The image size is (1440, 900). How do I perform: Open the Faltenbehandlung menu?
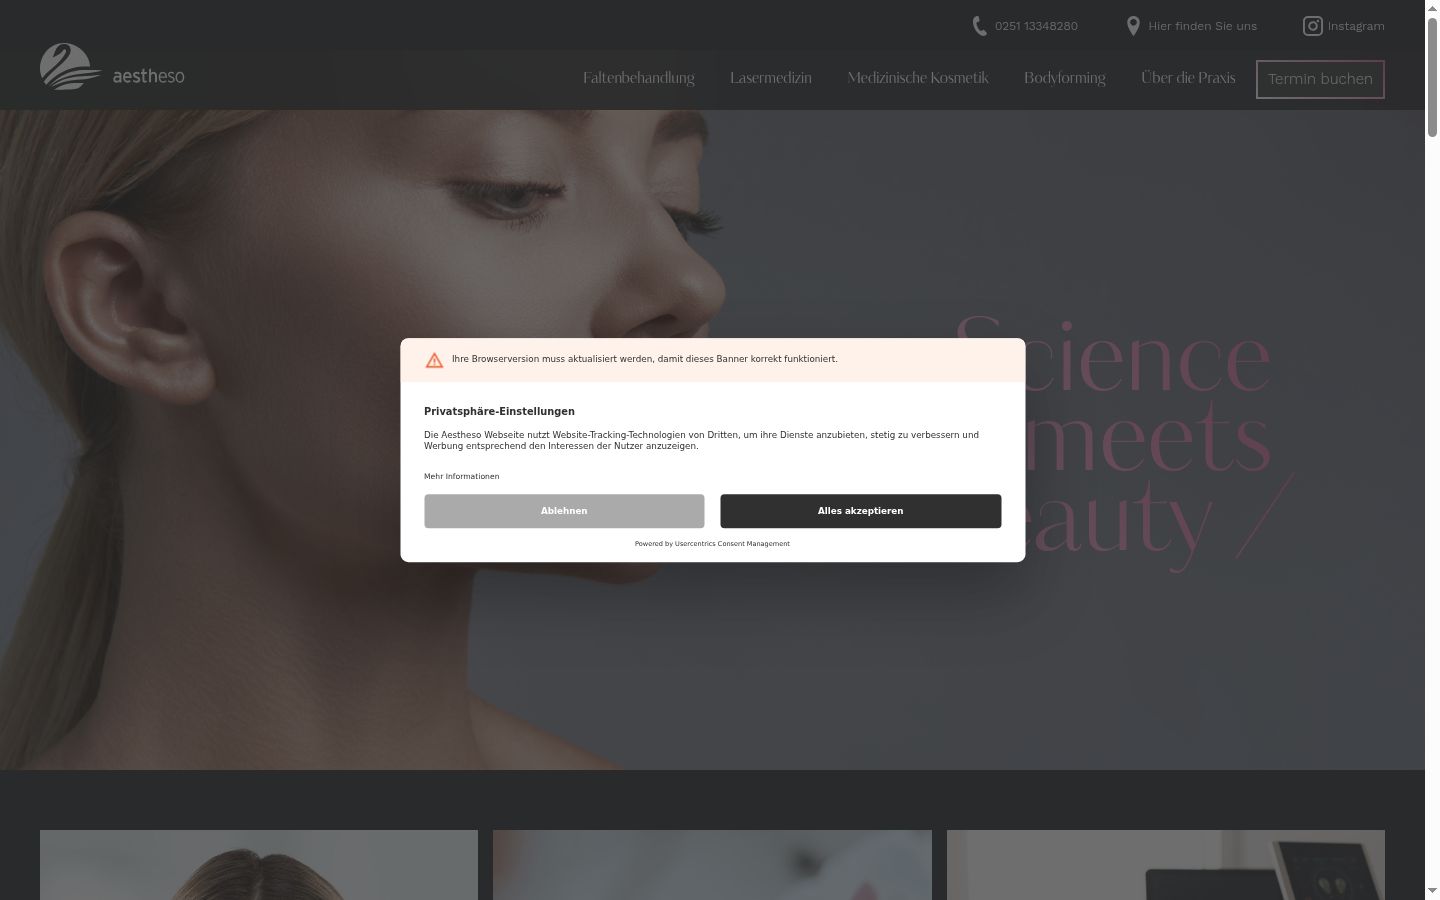click(638, 78)
